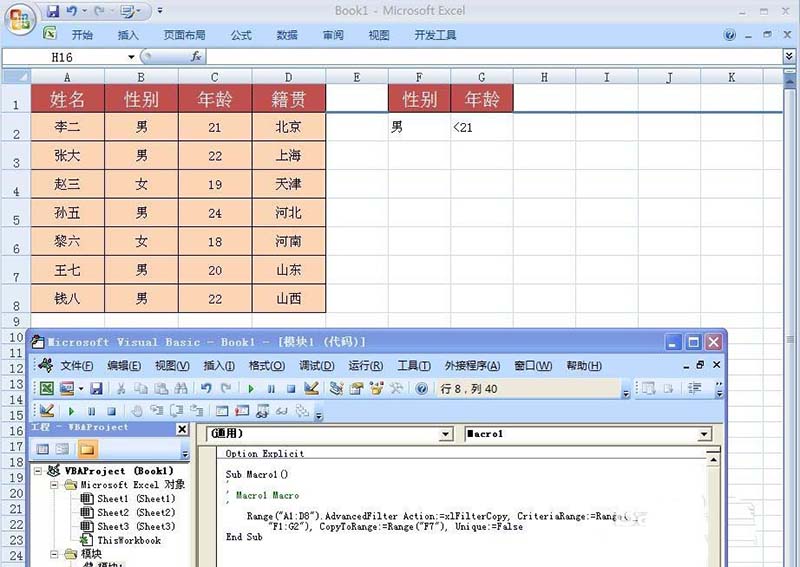Open Debug toolbar options arrow
Screen dimensions: 800x567
click(x=319, y=416)
